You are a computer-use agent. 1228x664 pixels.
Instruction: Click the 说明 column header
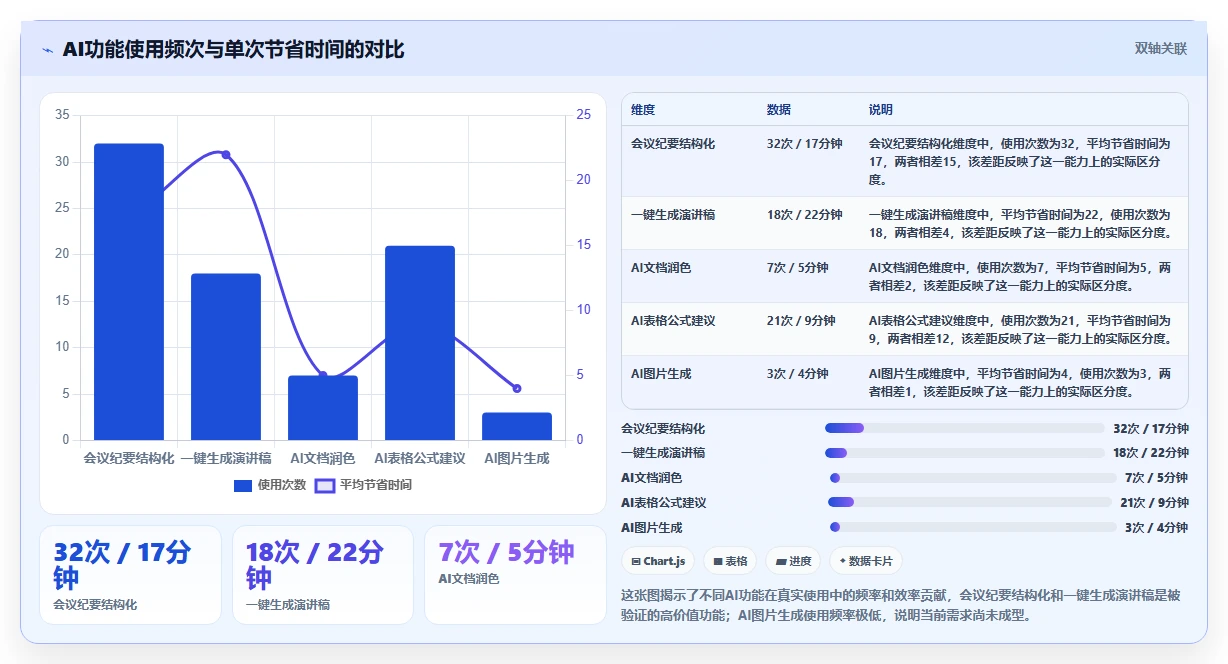click(881, 110)
